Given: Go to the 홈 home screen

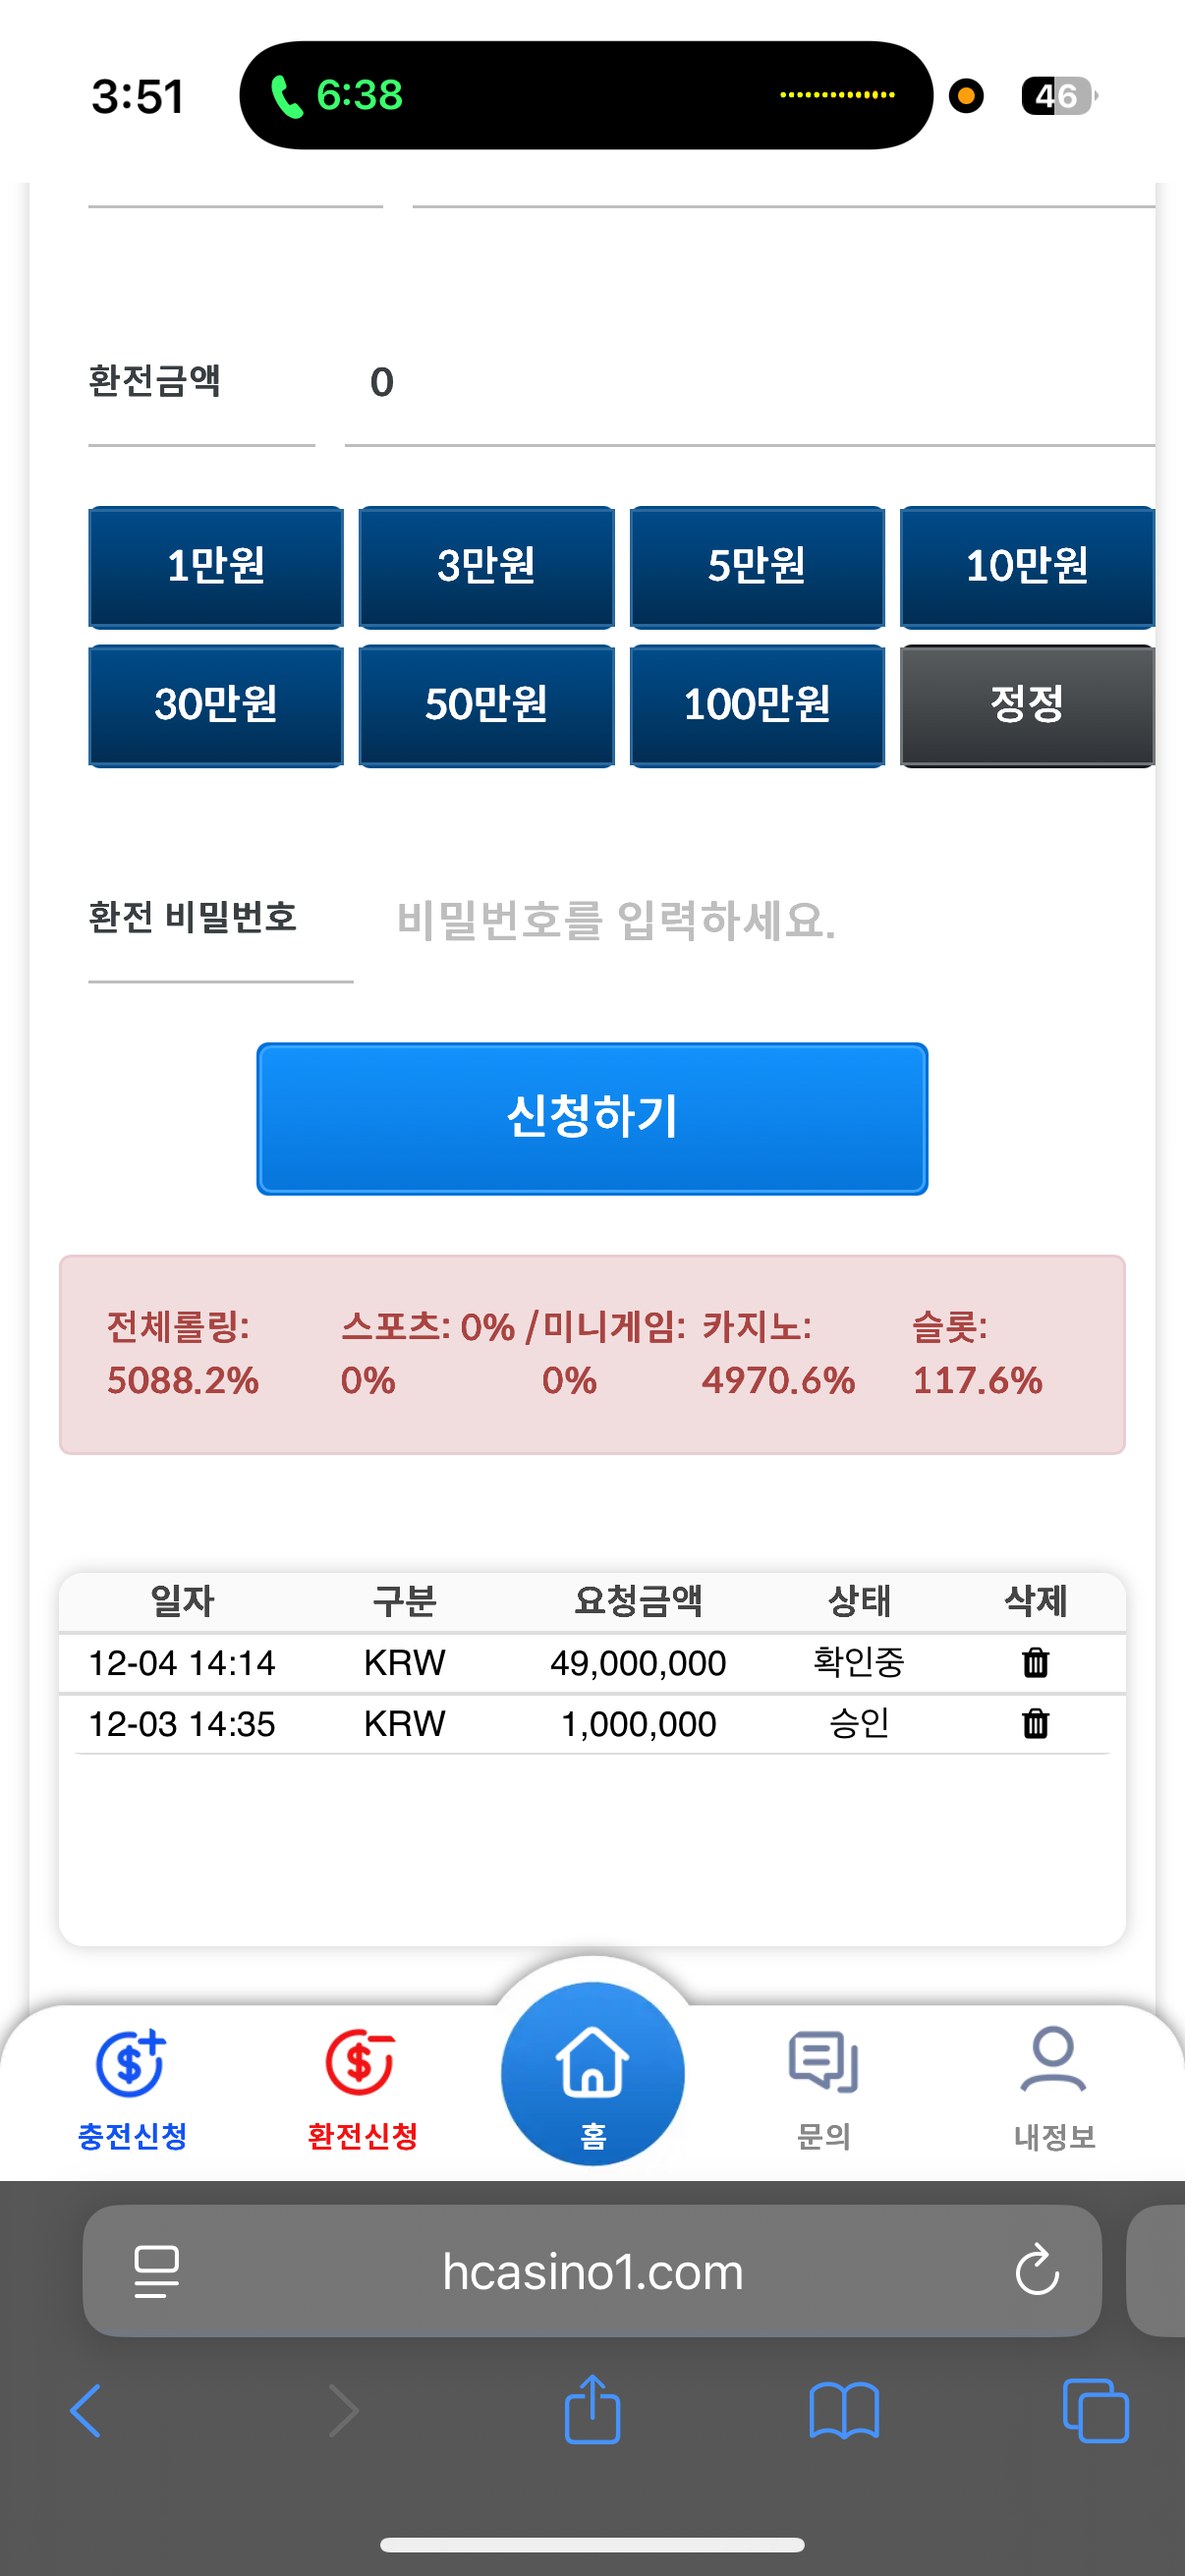Looking at the screenshot, I should (x=592, y=2075).
